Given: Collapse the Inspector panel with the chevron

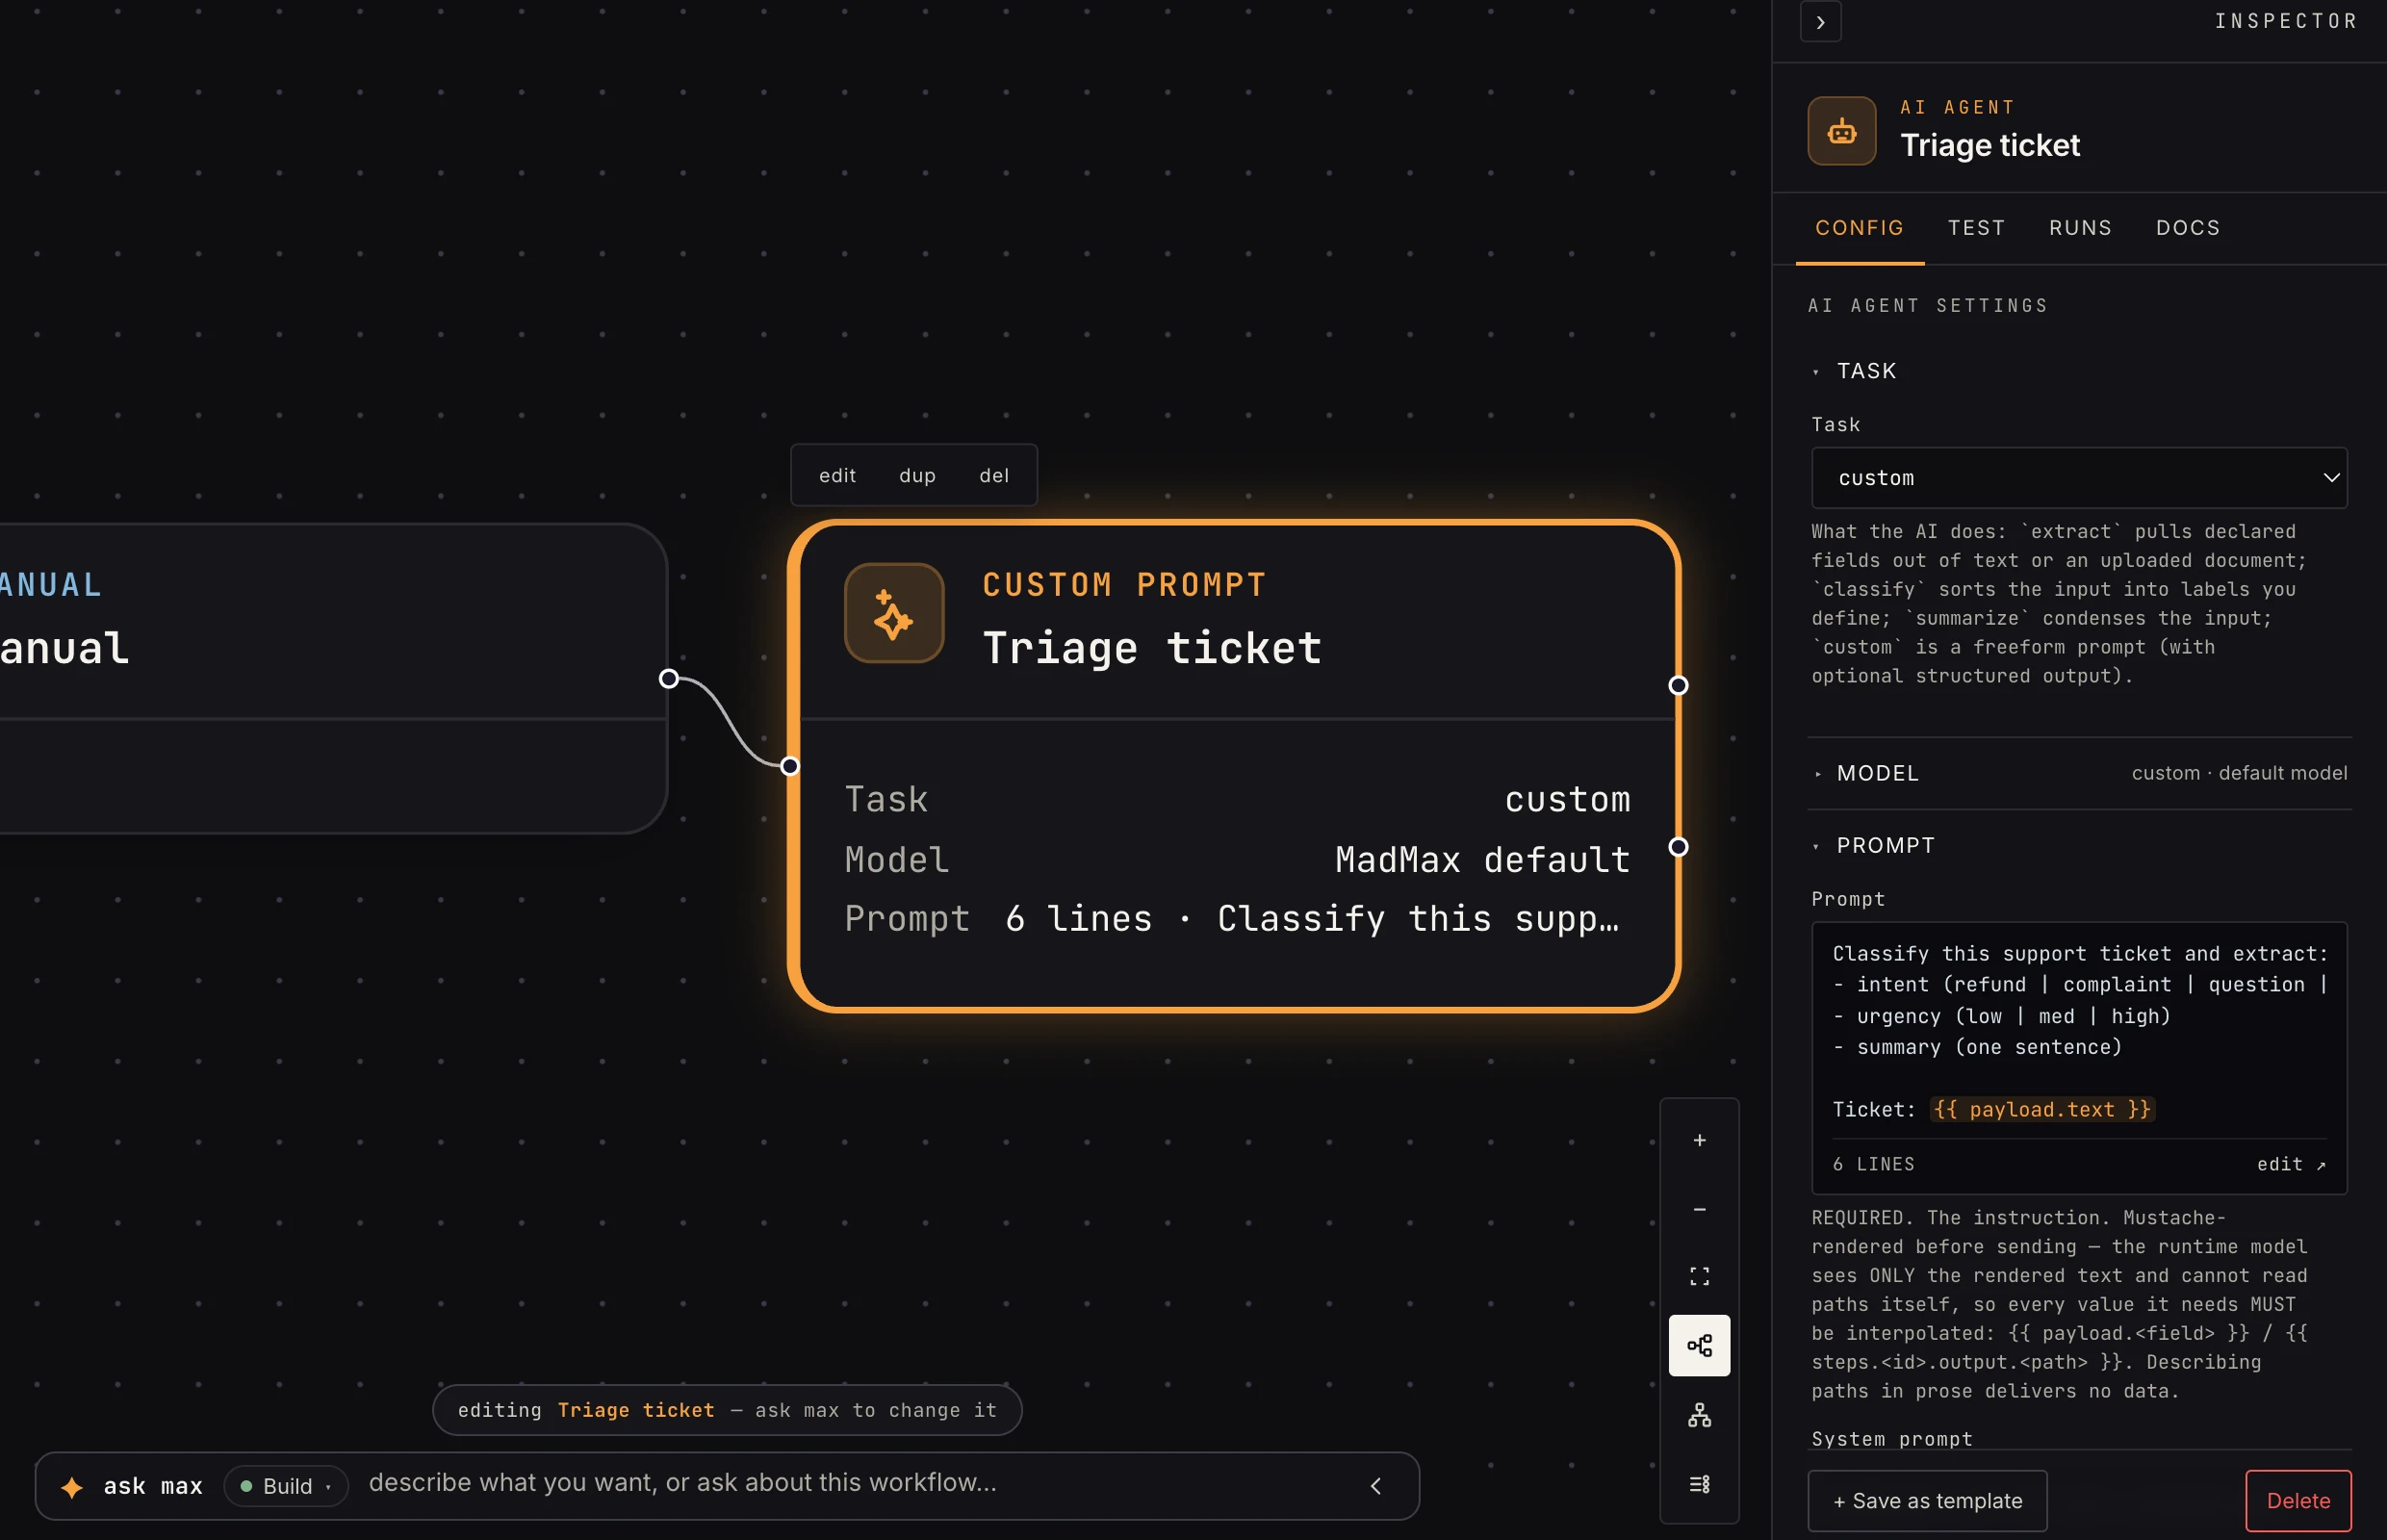Looking at the screenshot, I should tap(1820, 22).
